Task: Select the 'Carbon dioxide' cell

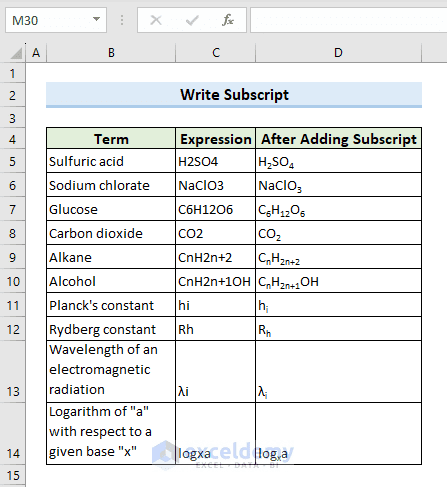Action: pos(111,233)
